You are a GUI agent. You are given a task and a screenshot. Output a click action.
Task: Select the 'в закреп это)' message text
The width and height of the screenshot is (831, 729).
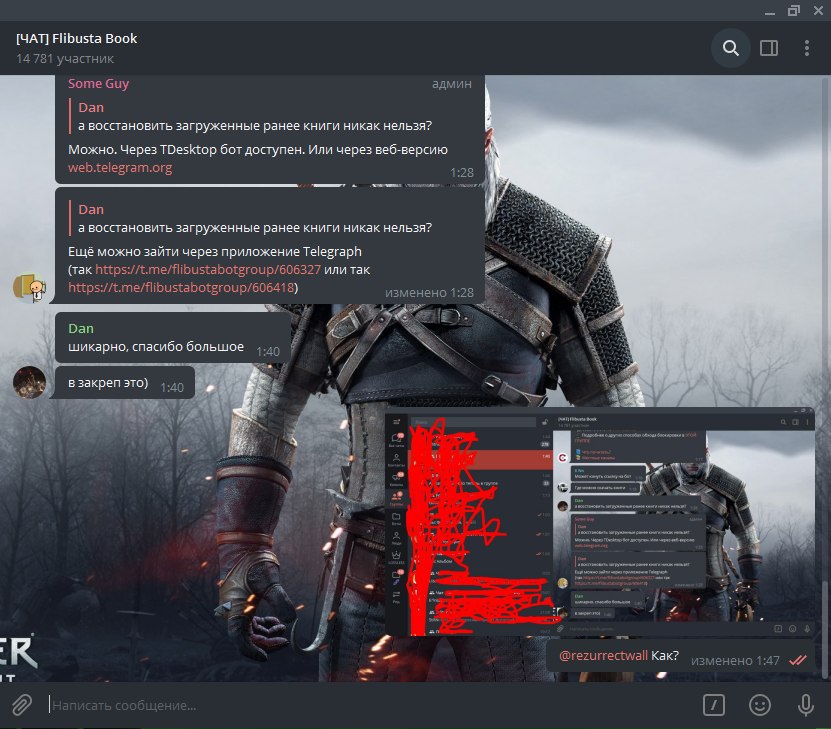coord(108,383)
